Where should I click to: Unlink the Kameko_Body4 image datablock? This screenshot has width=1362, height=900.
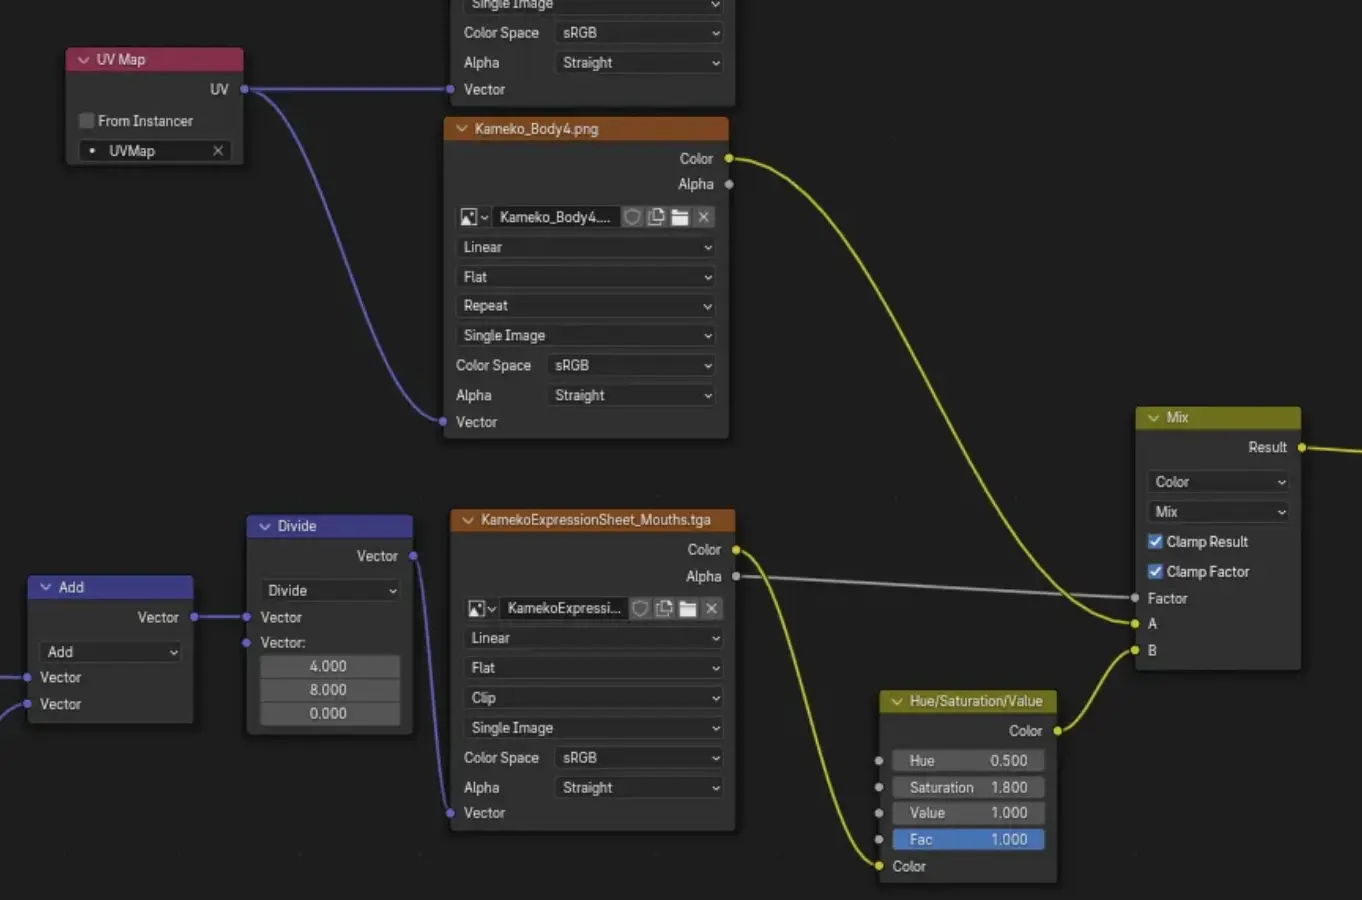coord(704,217)
